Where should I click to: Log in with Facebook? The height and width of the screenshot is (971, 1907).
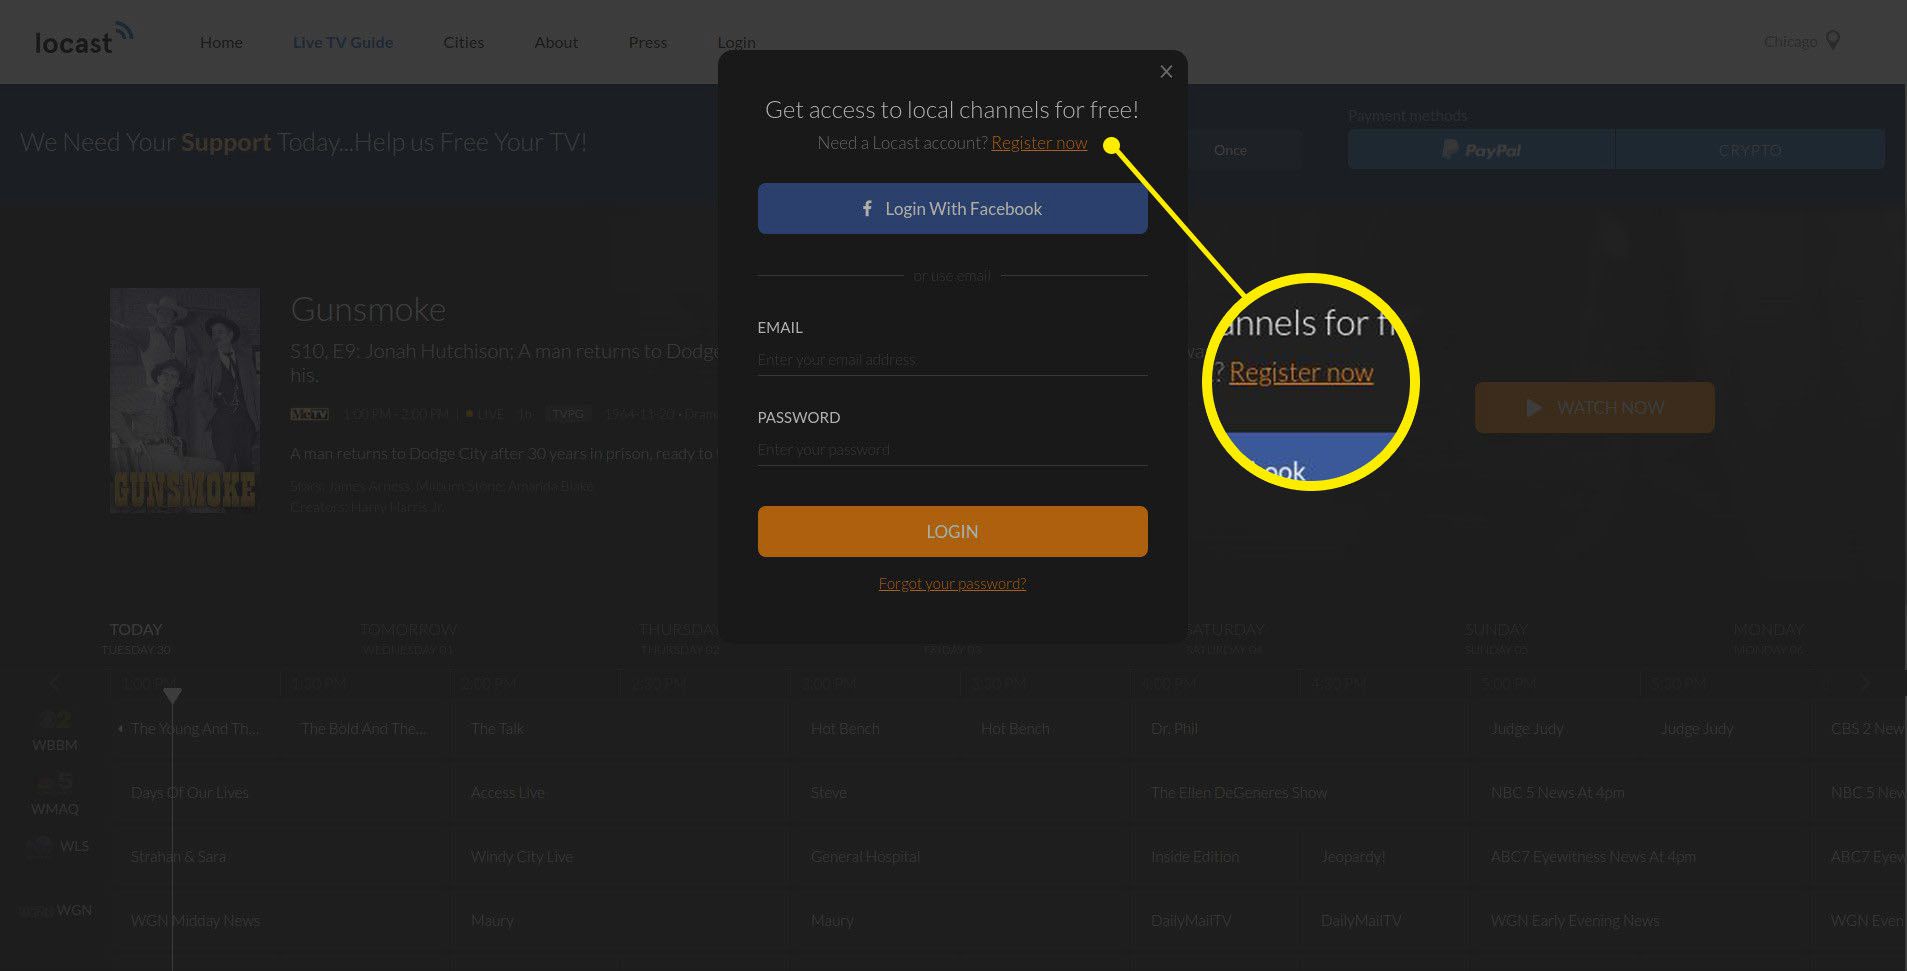[952, 209]
